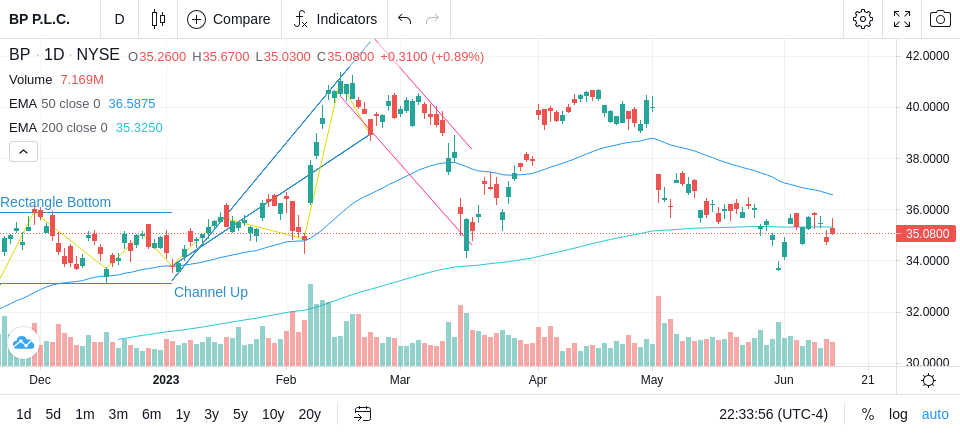Collapse the indicator legend with chevron
Image resolution: width=960 pixels, height=433 pixels.
23,151
